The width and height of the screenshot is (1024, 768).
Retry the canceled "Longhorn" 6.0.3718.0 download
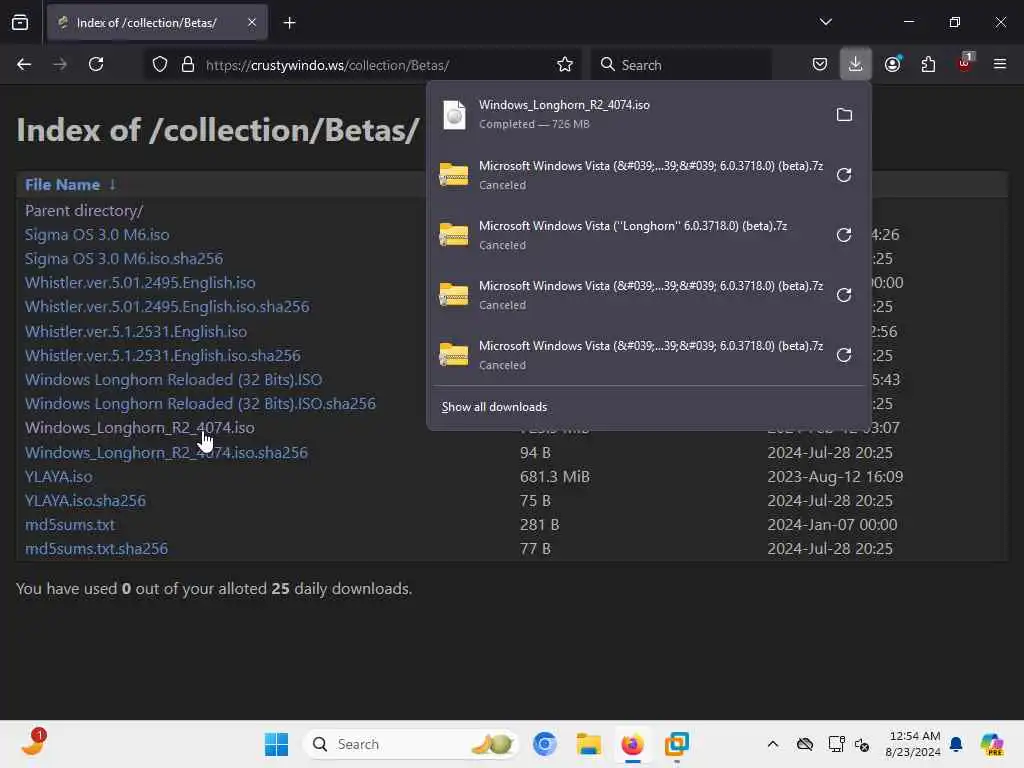(844, 235)
